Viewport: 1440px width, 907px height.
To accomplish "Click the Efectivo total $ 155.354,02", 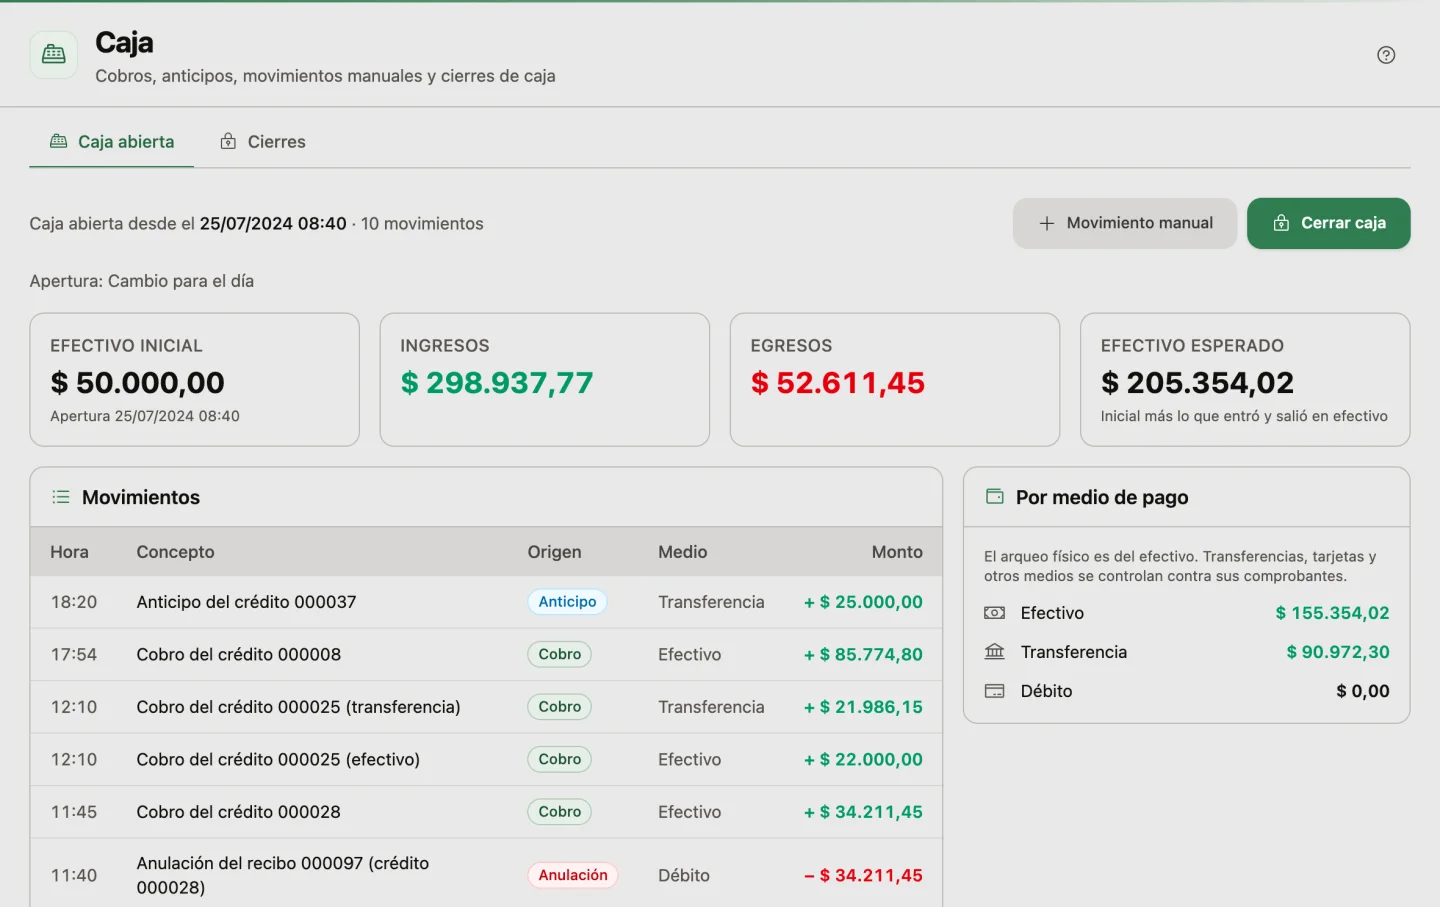I will [1332, 613].
